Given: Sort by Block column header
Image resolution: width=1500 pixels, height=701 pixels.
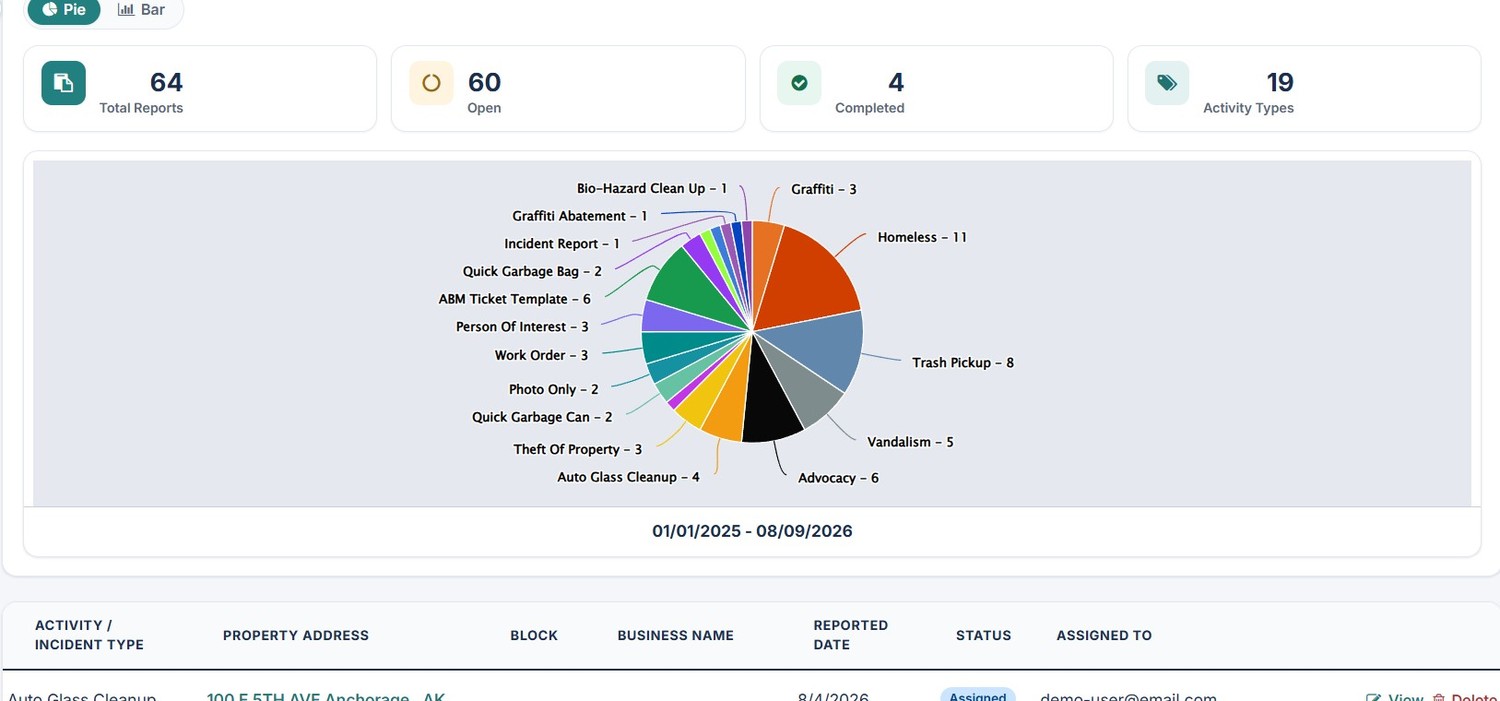Looking at the screenshot, I should 534,635.
